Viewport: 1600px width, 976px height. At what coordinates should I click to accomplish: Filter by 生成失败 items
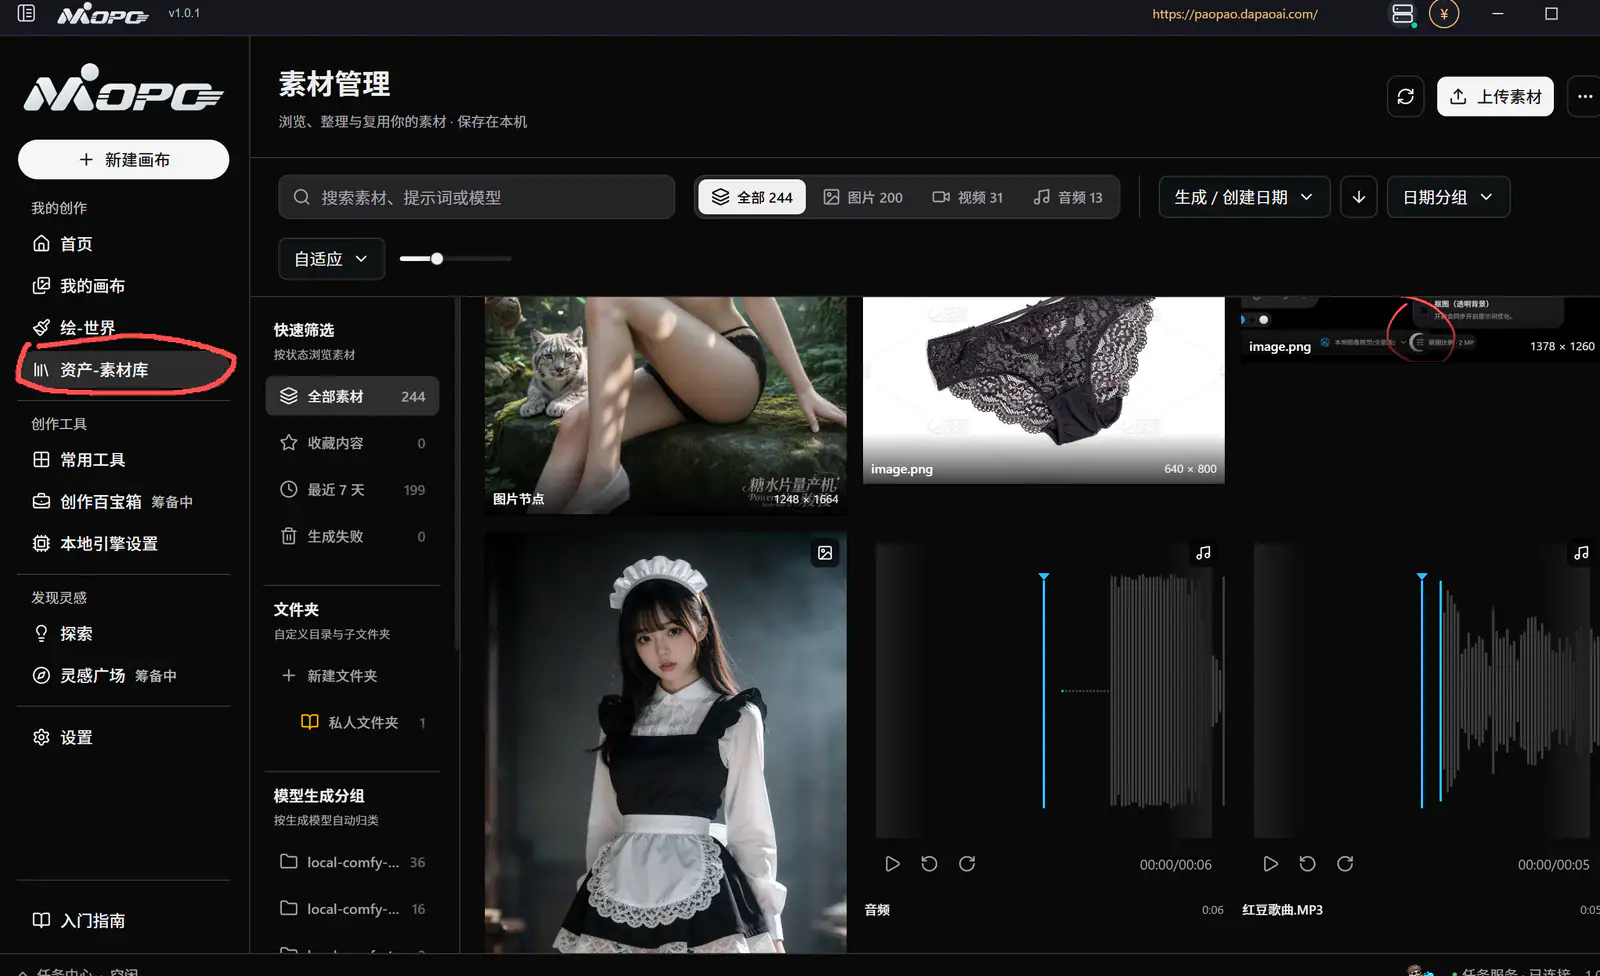pyautogui.click(x=352, y=537)
